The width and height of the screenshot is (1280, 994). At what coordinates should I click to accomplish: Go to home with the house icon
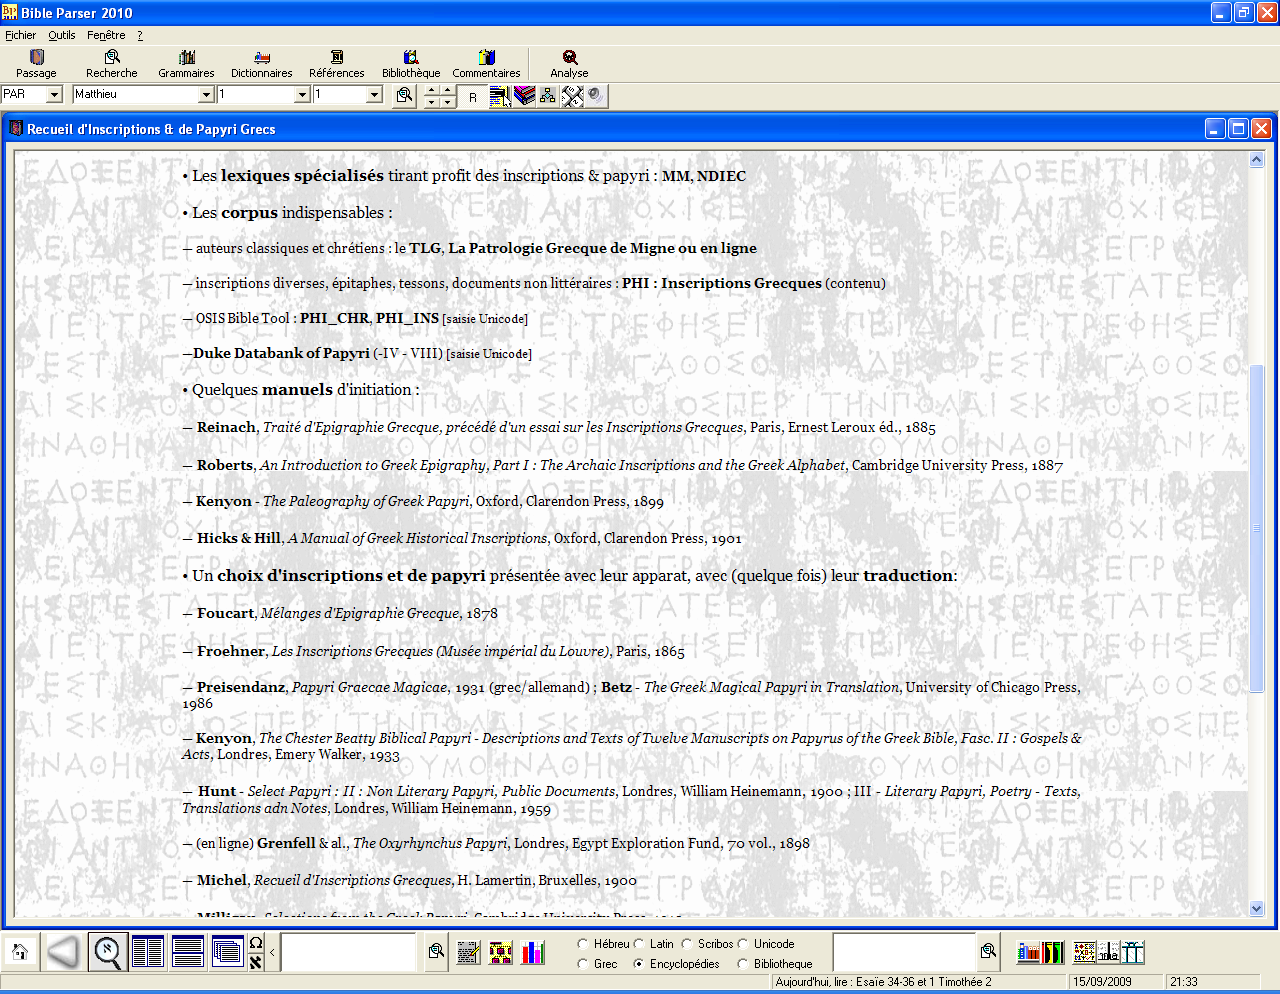pos(19,952)
